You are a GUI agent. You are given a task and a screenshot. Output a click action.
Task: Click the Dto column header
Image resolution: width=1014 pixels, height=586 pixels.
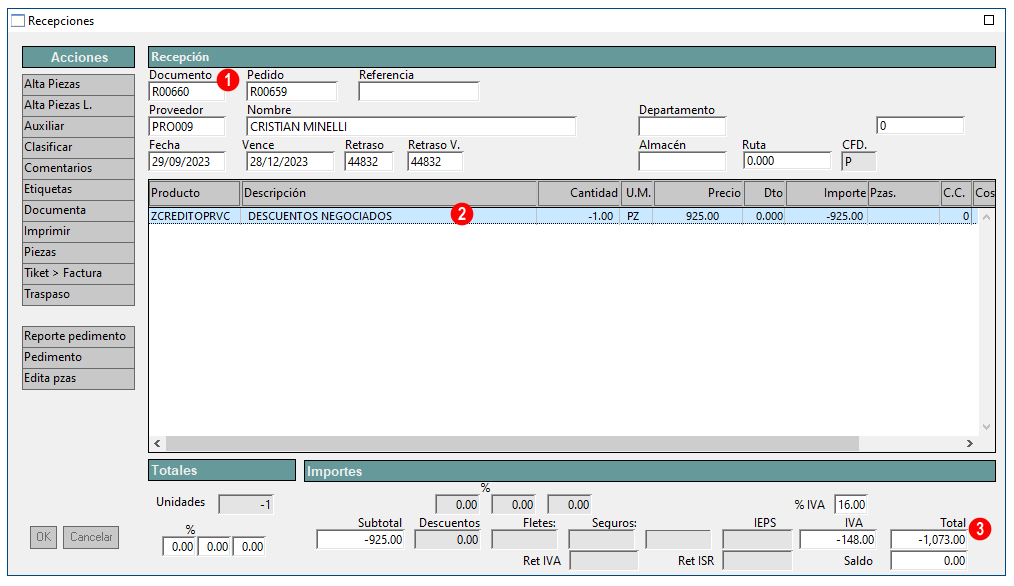pyautogui.click(x=765, y=193)
